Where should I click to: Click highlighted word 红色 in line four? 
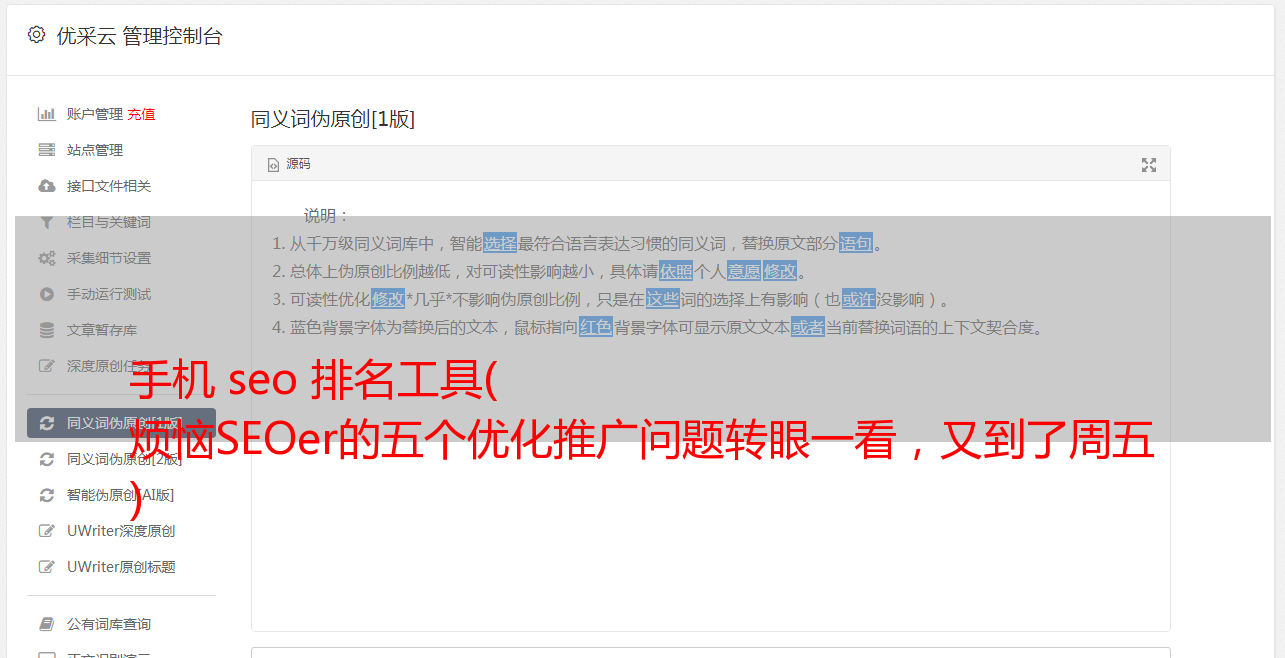coord(596,327)
